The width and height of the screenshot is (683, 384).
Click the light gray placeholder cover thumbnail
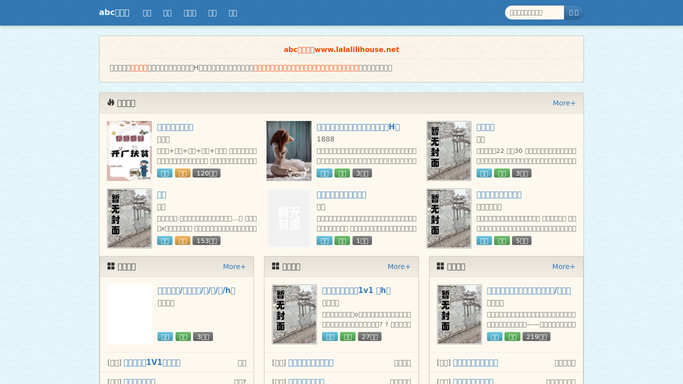click(289, 219)
